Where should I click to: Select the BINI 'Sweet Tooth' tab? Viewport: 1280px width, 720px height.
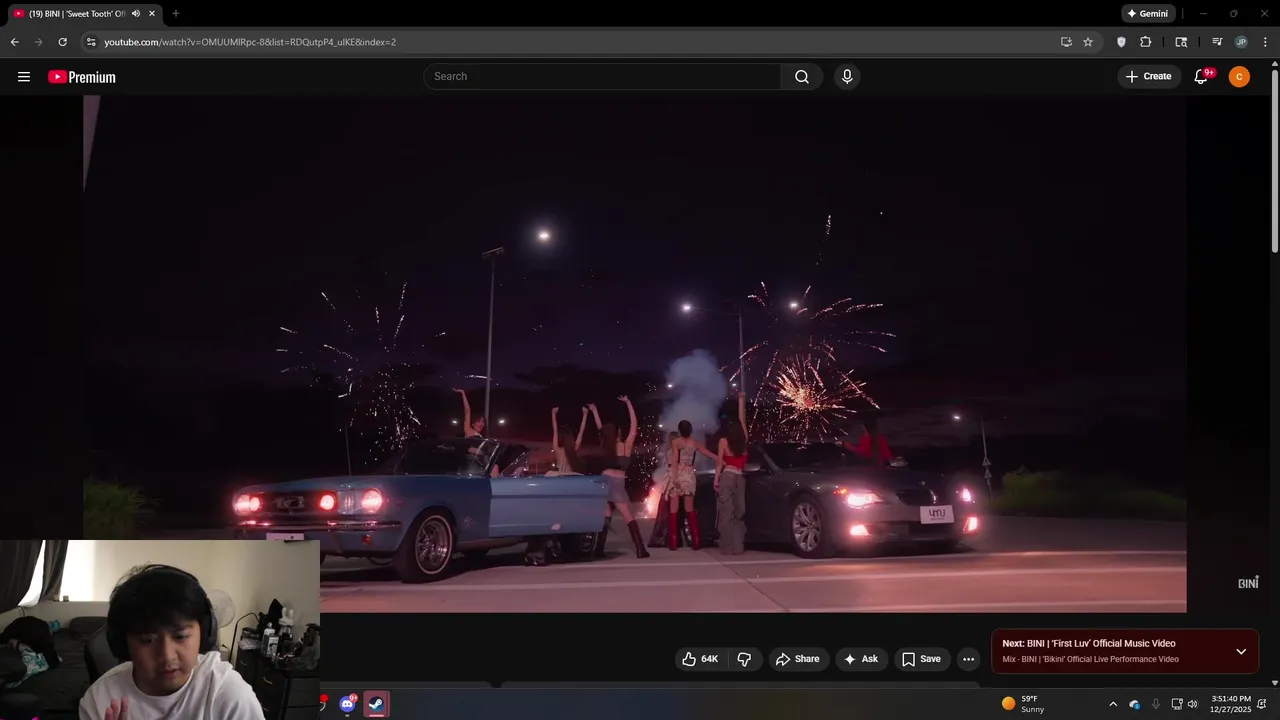(x=77, y=14)
